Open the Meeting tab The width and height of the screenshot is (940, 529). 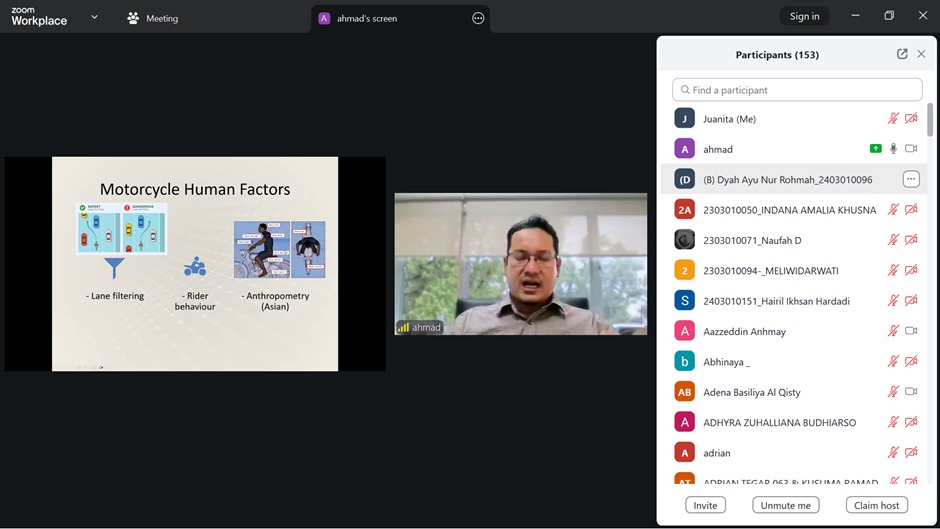(153, 18)
